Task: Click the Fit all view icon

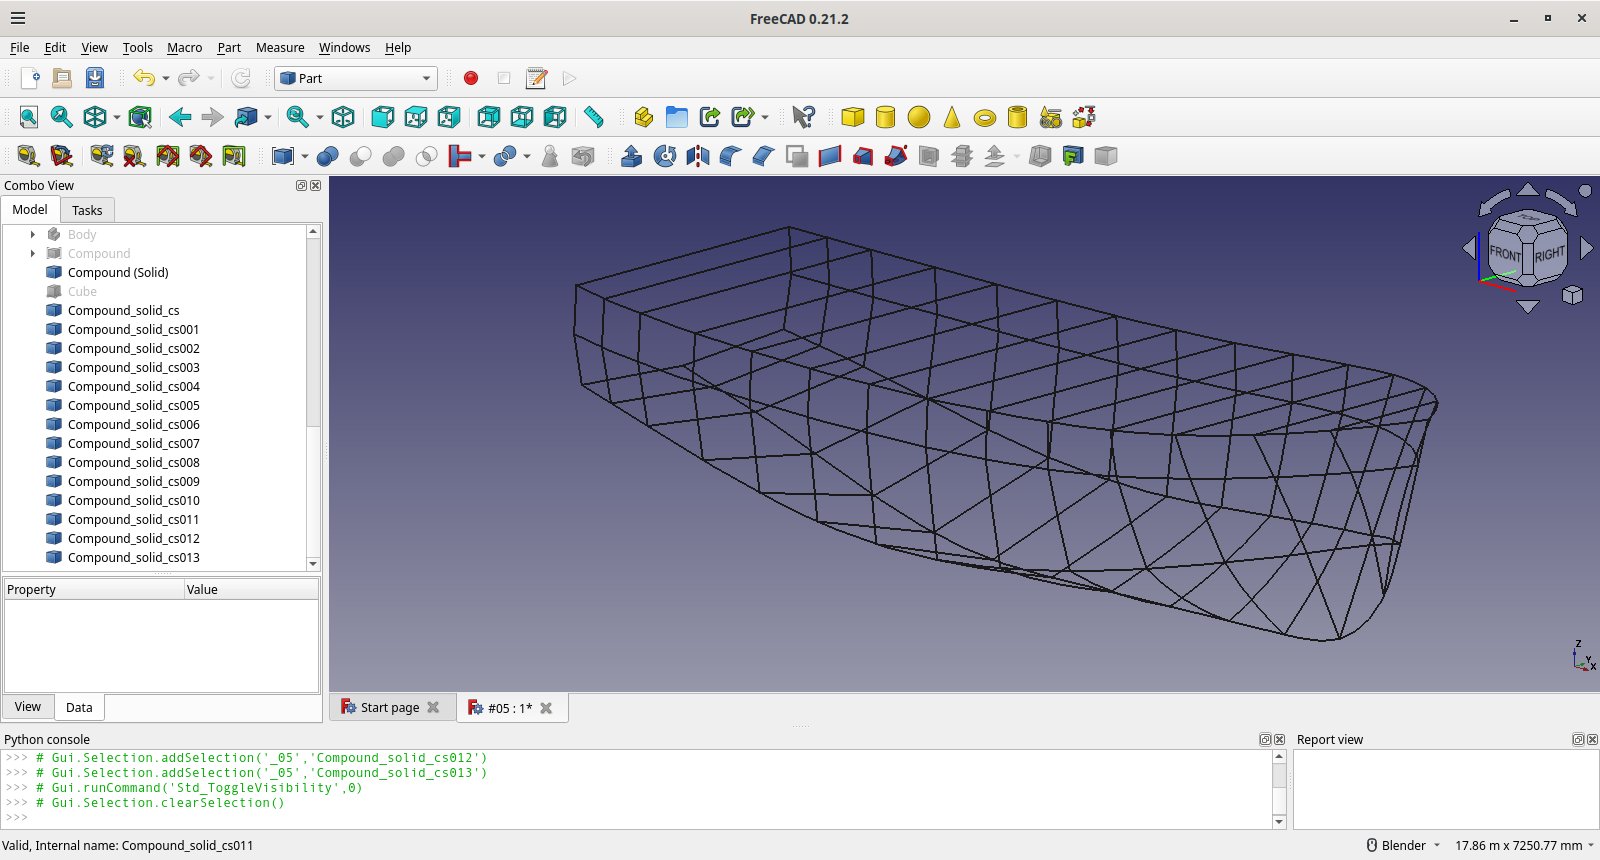Action: [x=29, y=117]
